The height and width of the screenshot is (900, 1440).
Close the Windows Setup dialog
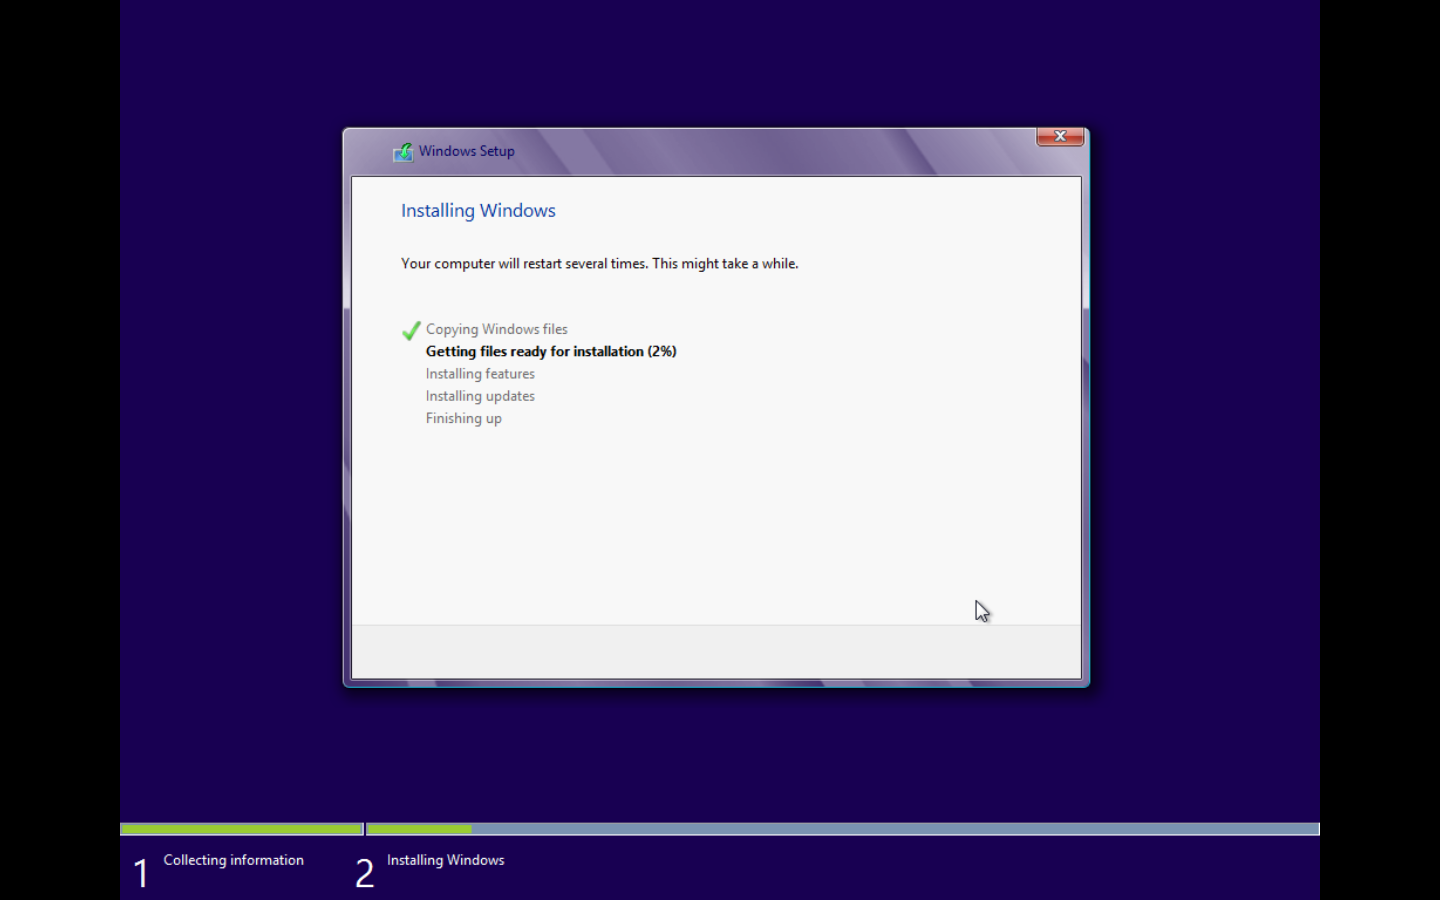point(1060,137)
